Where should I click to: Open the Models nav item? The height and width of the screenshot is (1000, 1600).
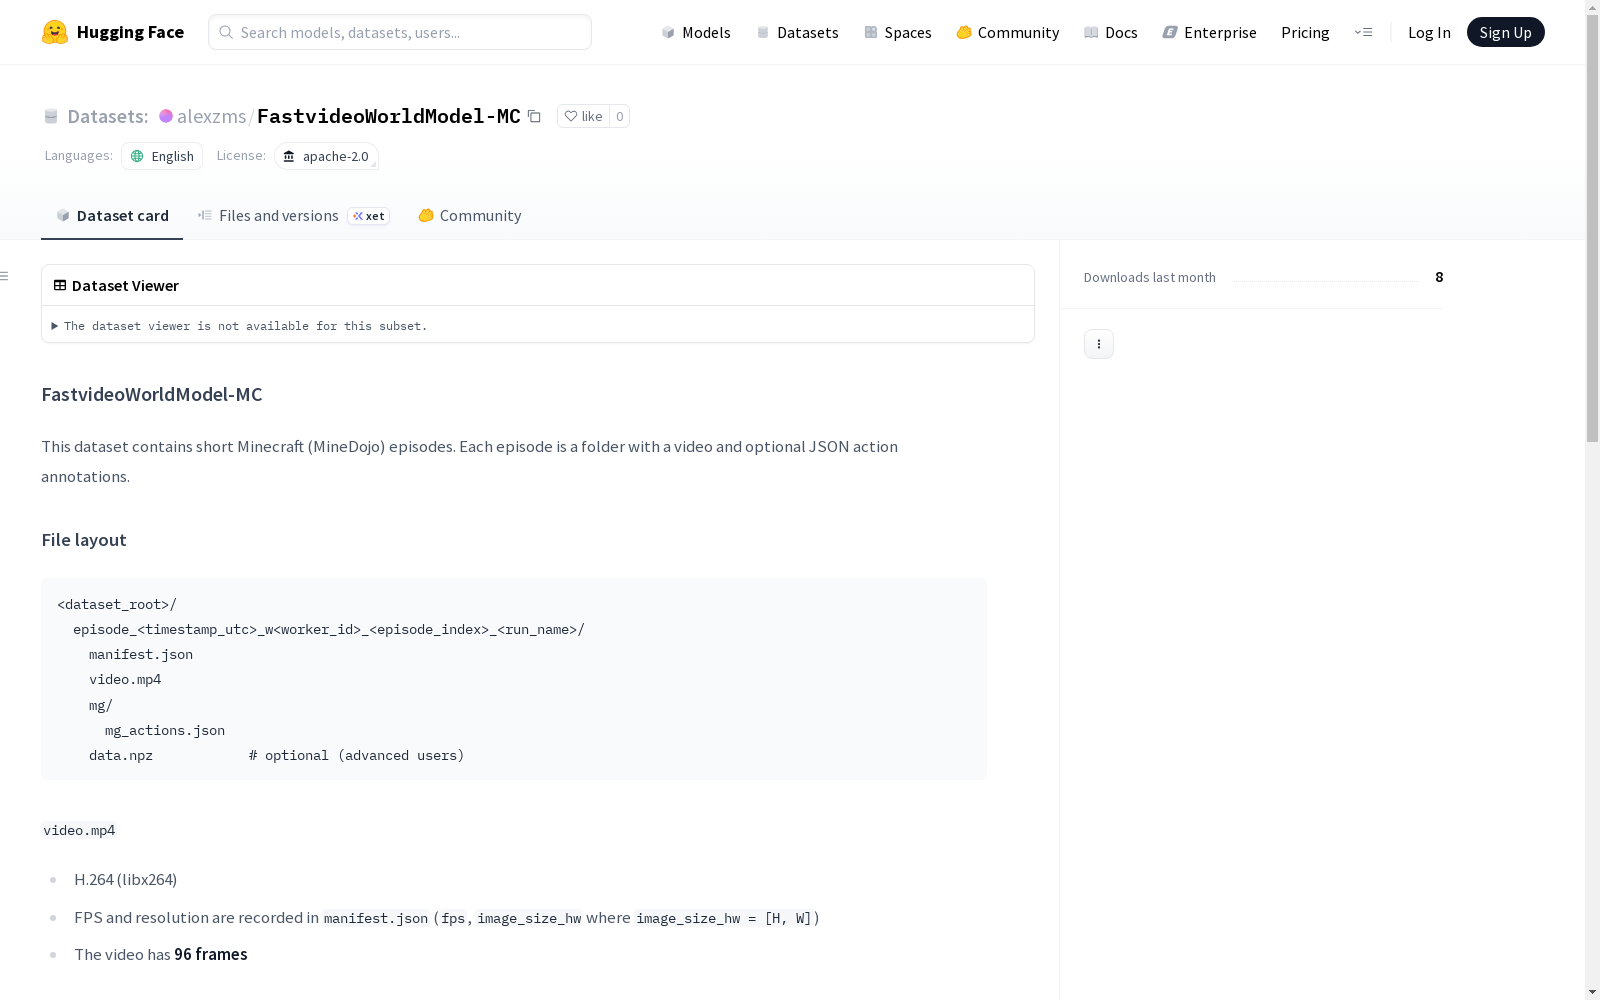pos(696,32)
